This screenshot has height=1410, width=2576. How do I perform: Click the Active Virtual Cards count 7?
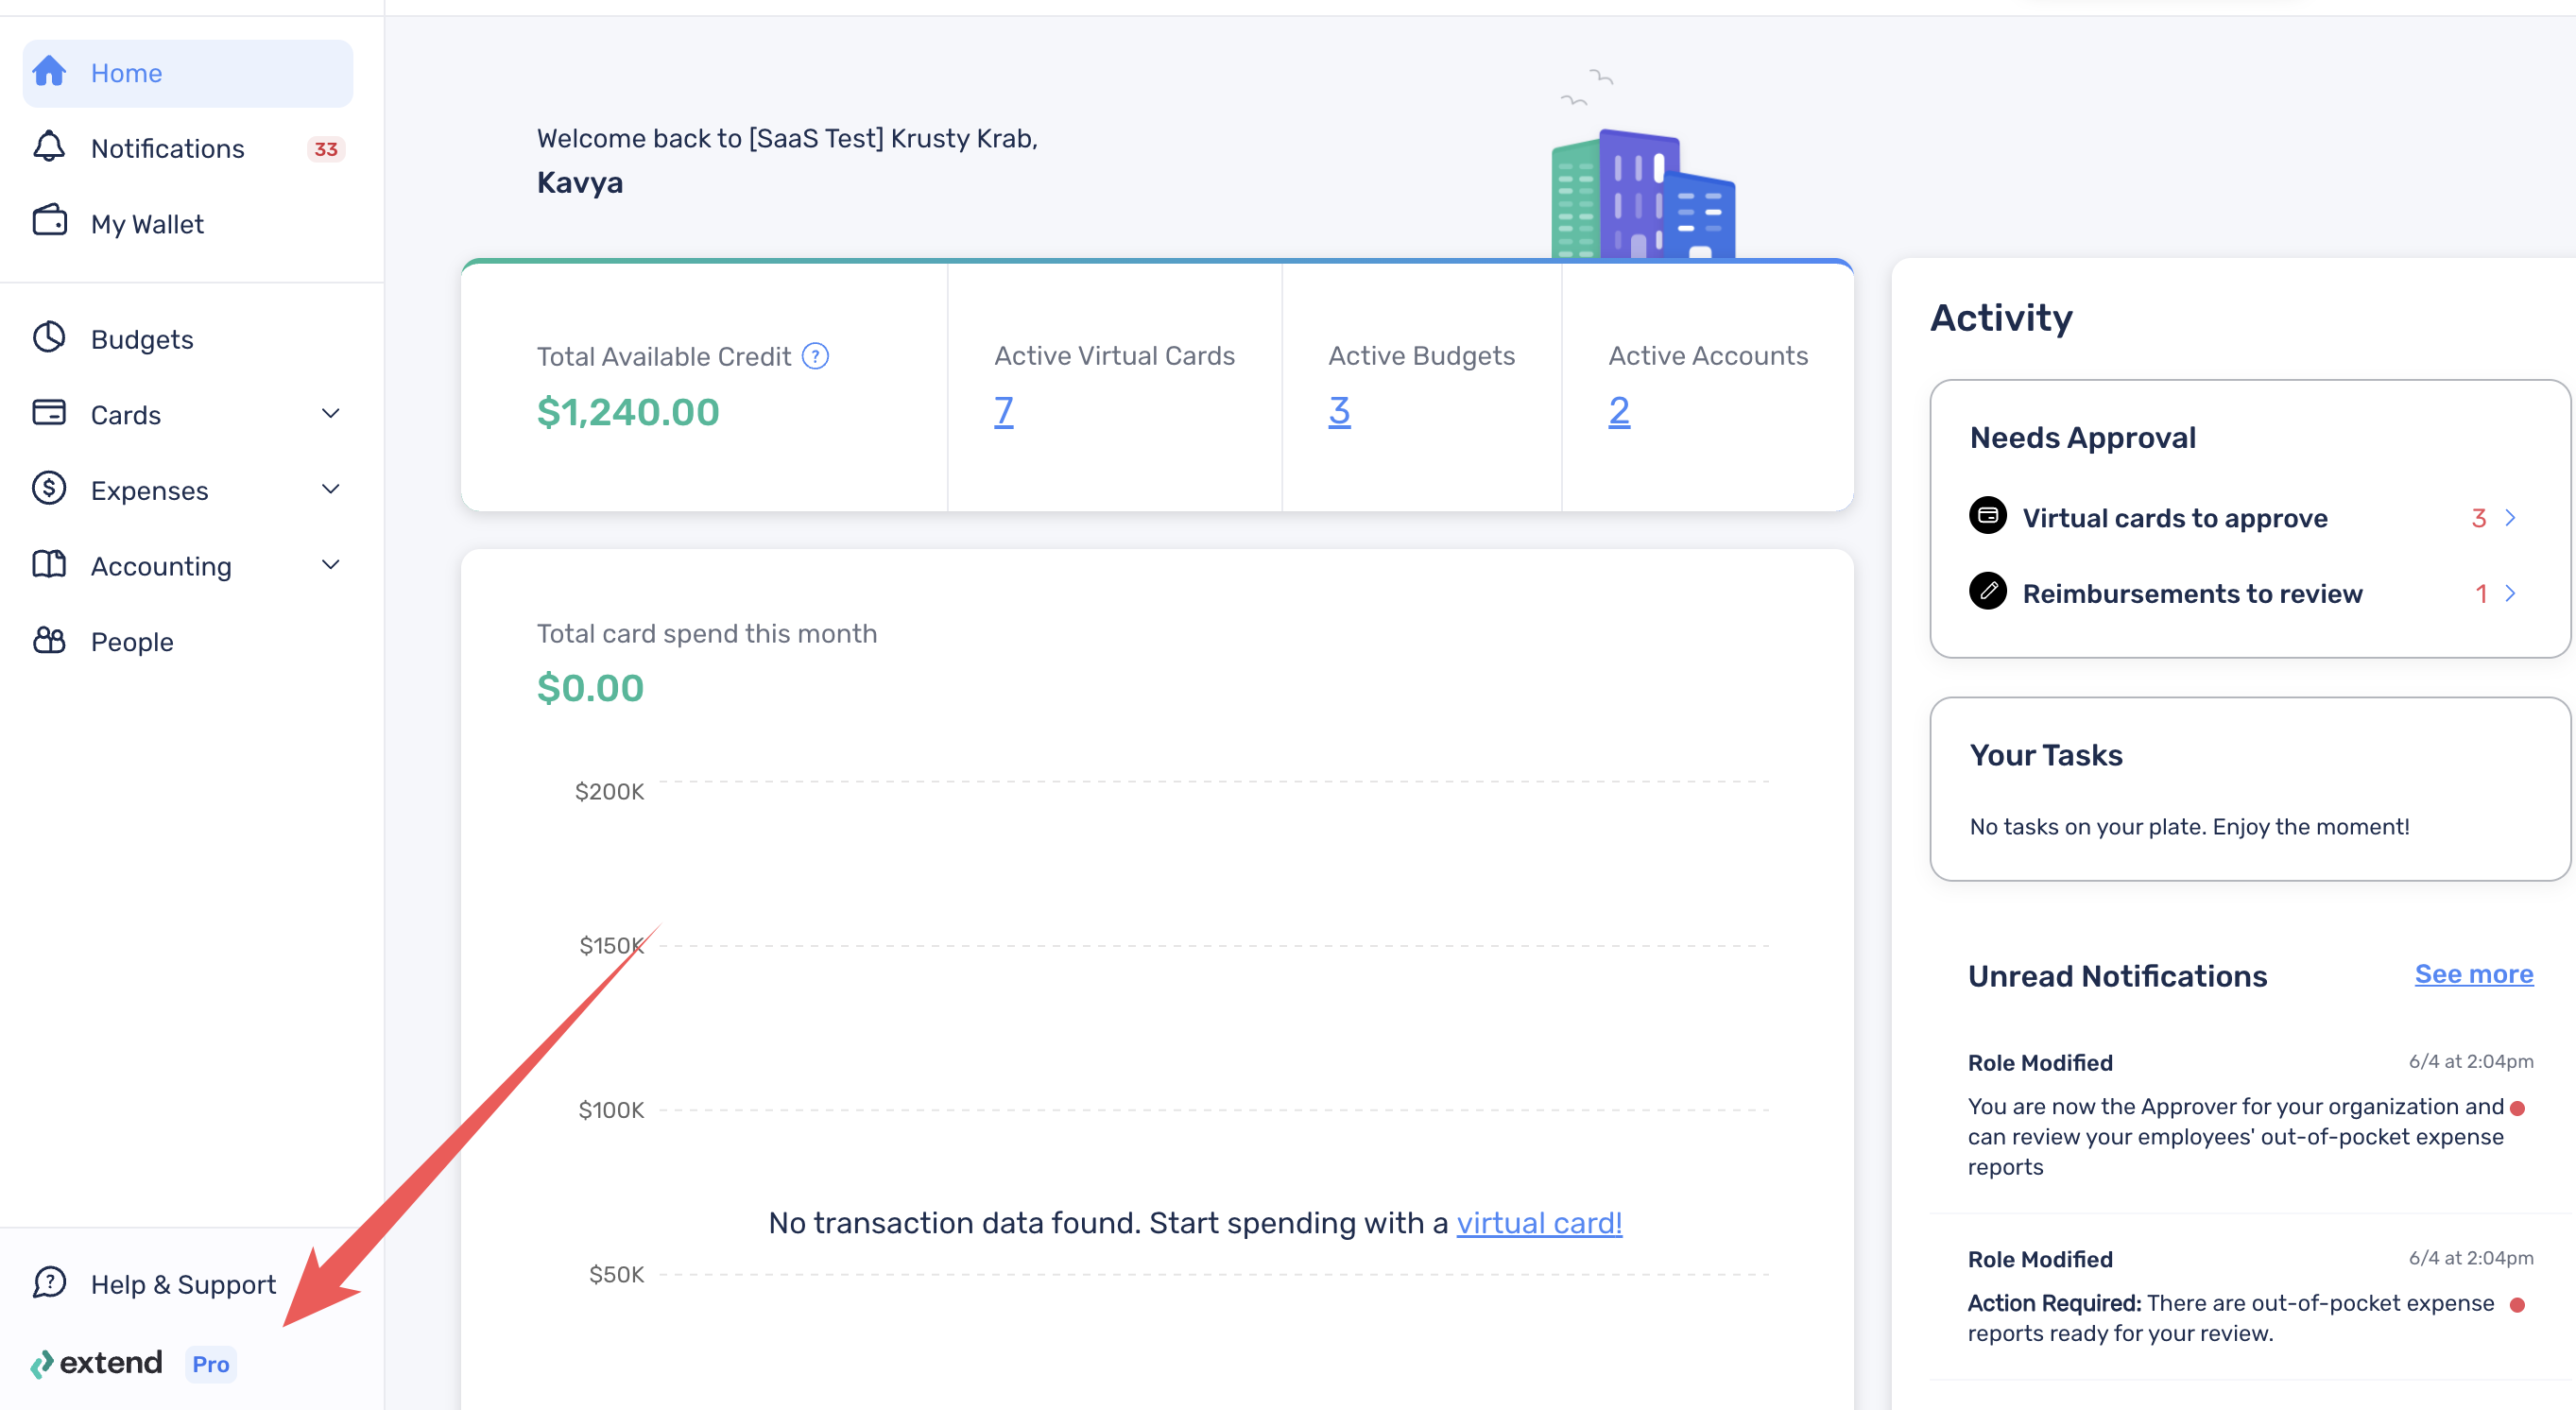point(1003,410)
